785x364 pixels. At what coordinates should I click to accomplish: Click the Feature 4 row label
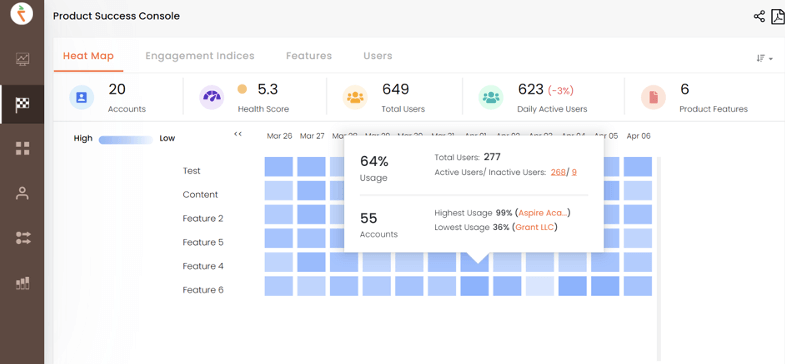[x=203, y=266]
